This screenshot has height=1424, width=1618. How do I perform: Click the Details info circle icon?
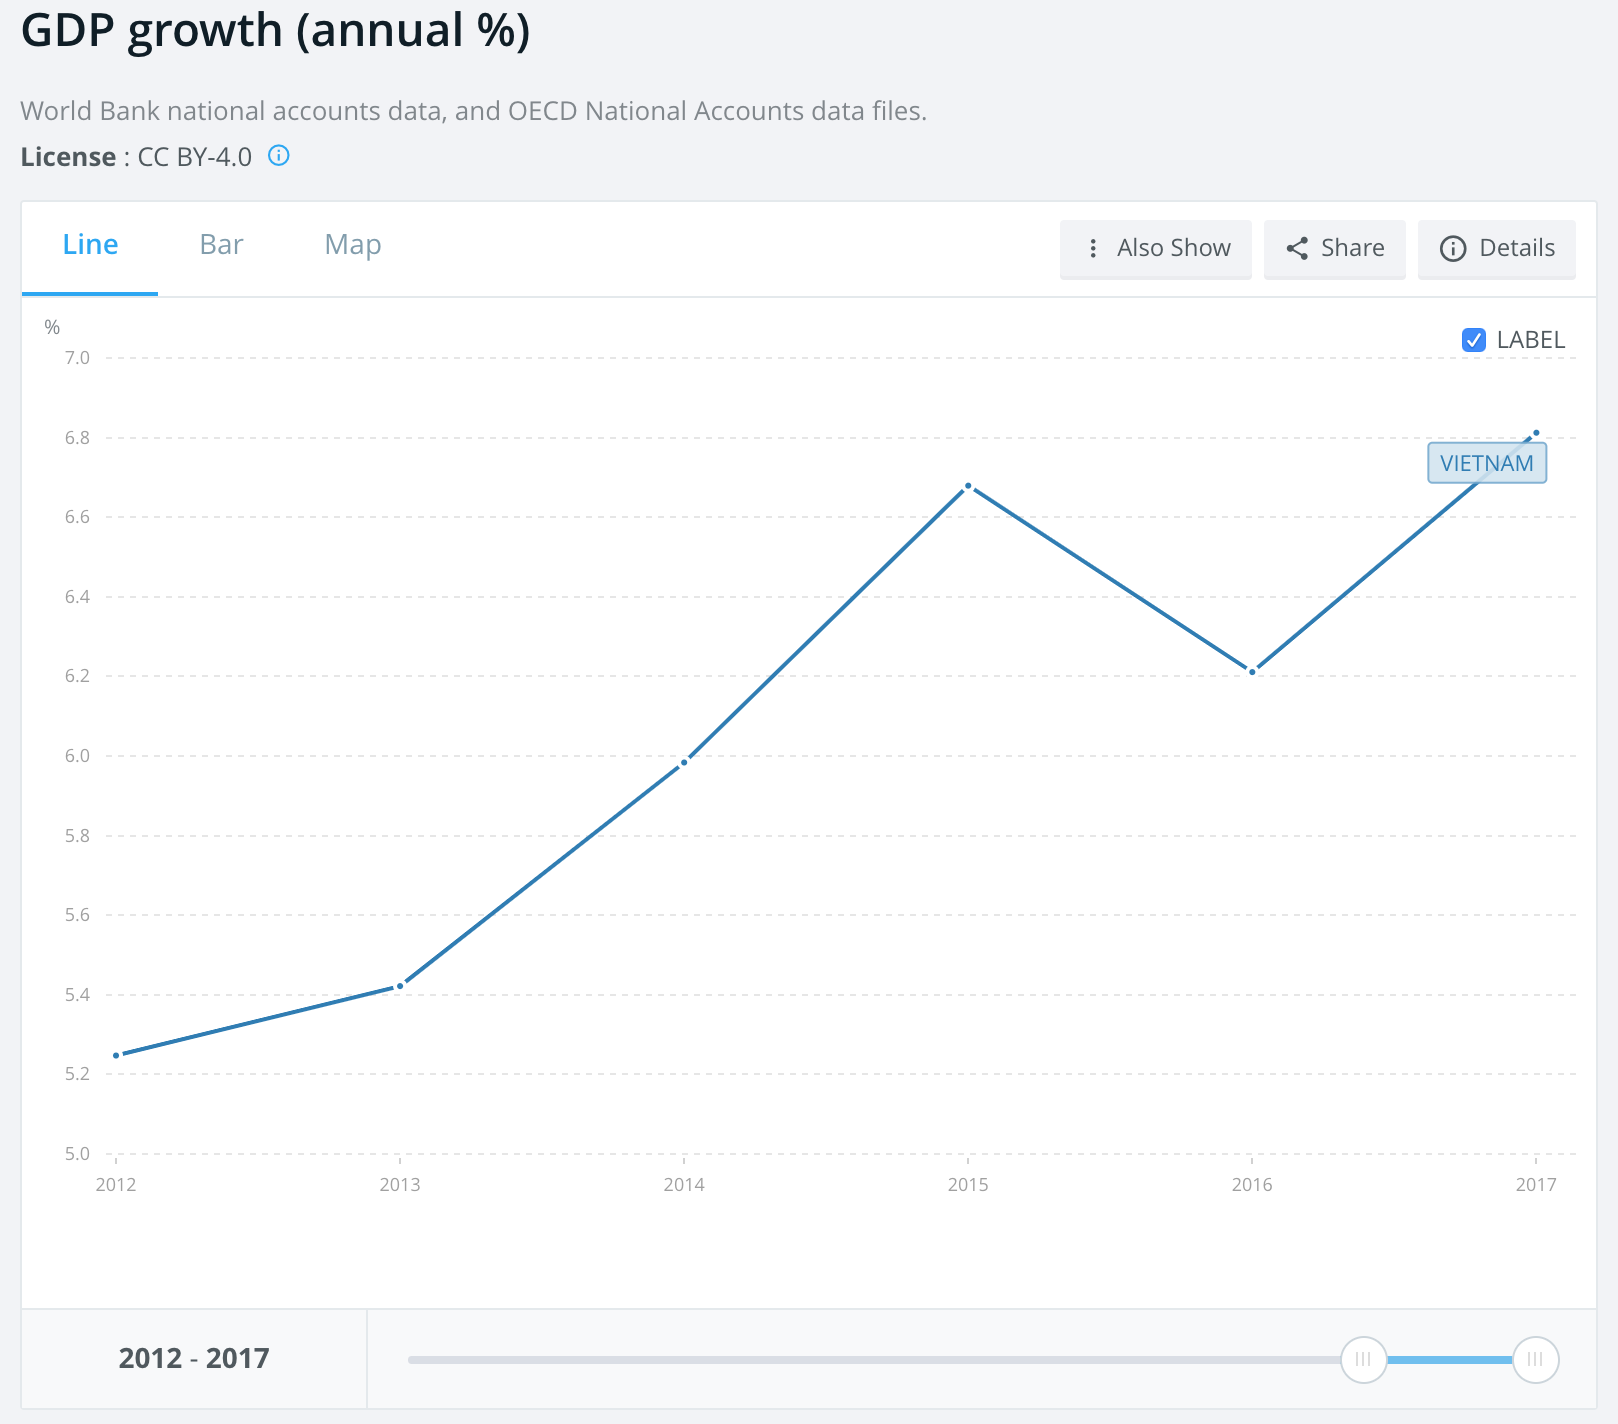click(1452, 248)
